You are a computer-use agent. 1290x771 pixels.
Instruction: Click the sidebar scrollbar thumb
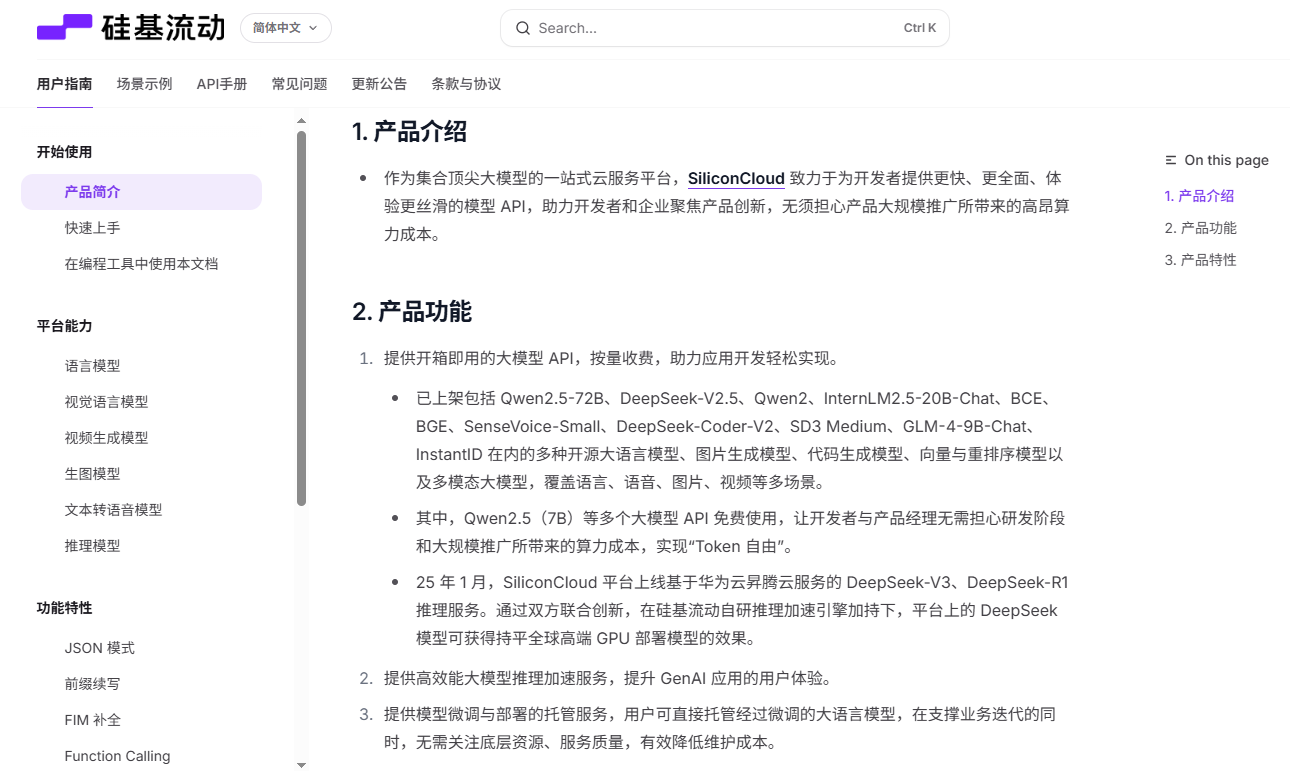(x=301, y=318)
